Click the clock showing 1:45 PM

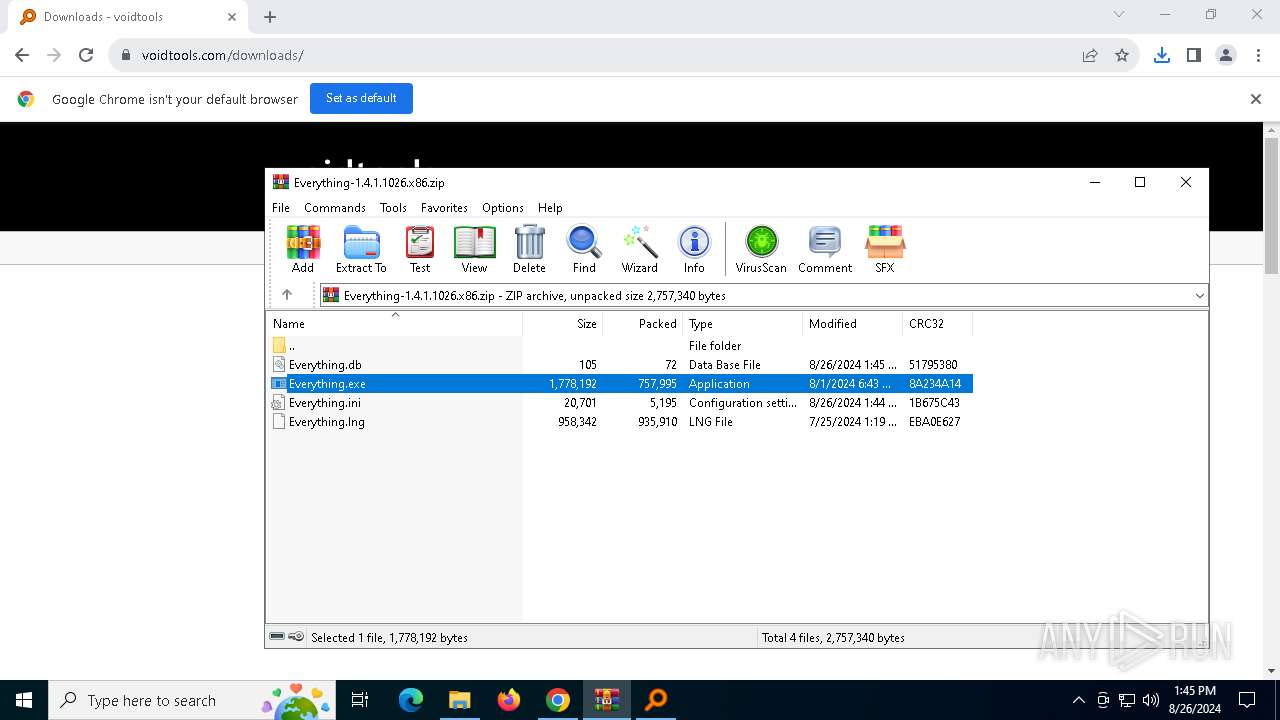click(x=1194, y=691)
